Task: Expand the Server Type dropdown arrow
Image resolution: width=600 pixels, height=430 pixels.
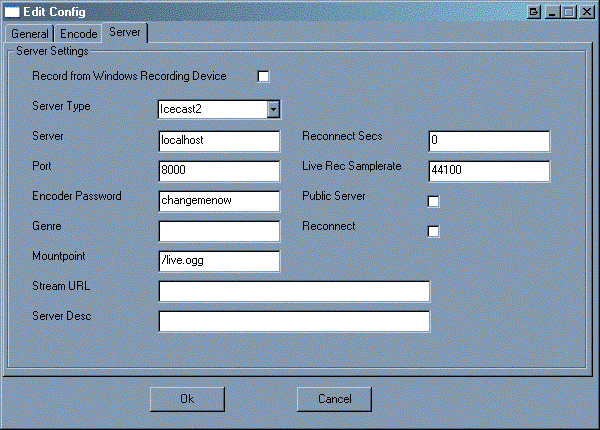Action: [x=272, y=110]
